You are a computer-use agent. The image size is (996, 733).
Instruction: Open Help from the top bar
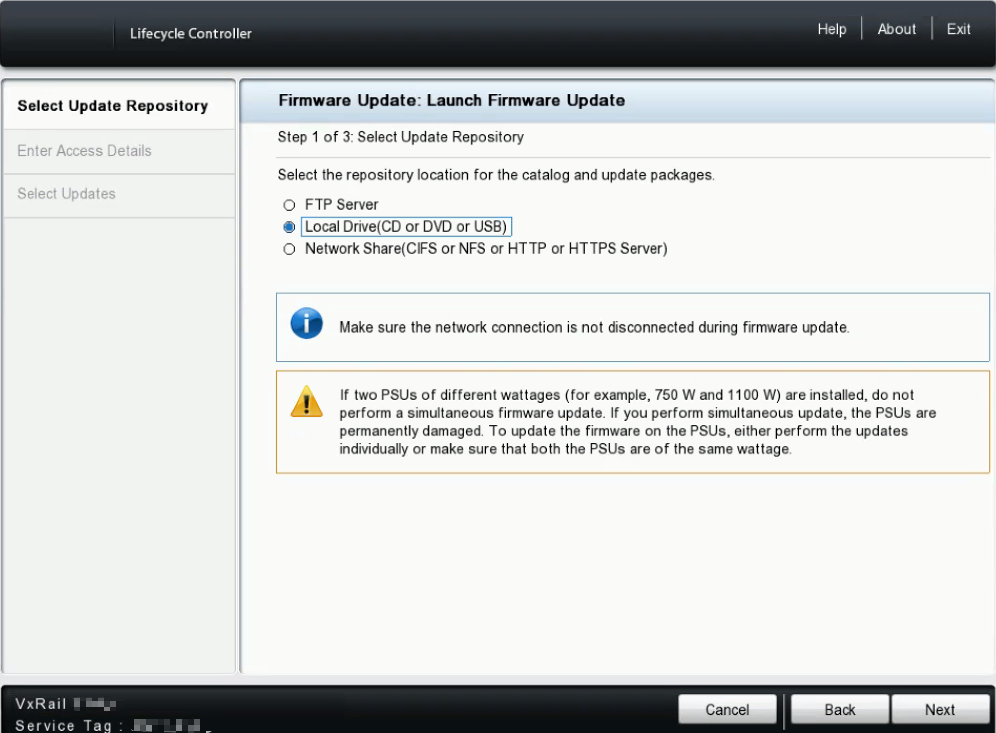pos(831,29)
